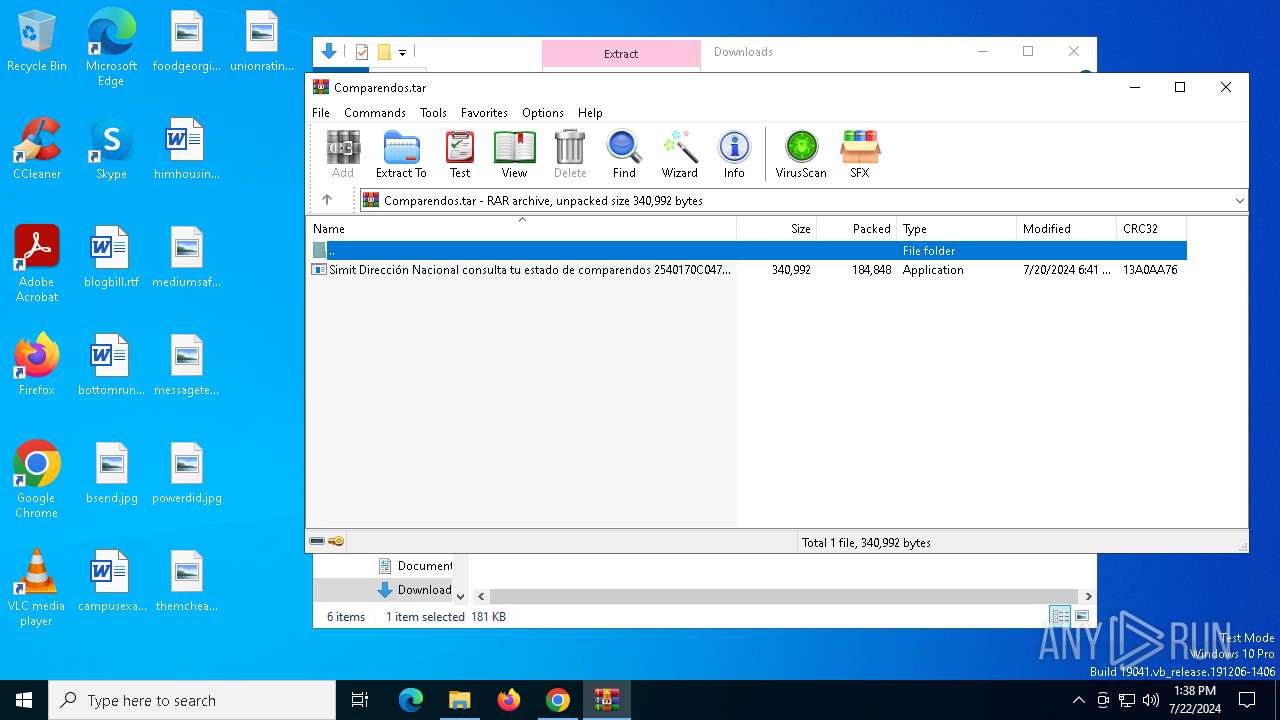Viewport: 1280px width, 720px height.
Task: Sort file list by Size column
Action: (x=777, y=229)
